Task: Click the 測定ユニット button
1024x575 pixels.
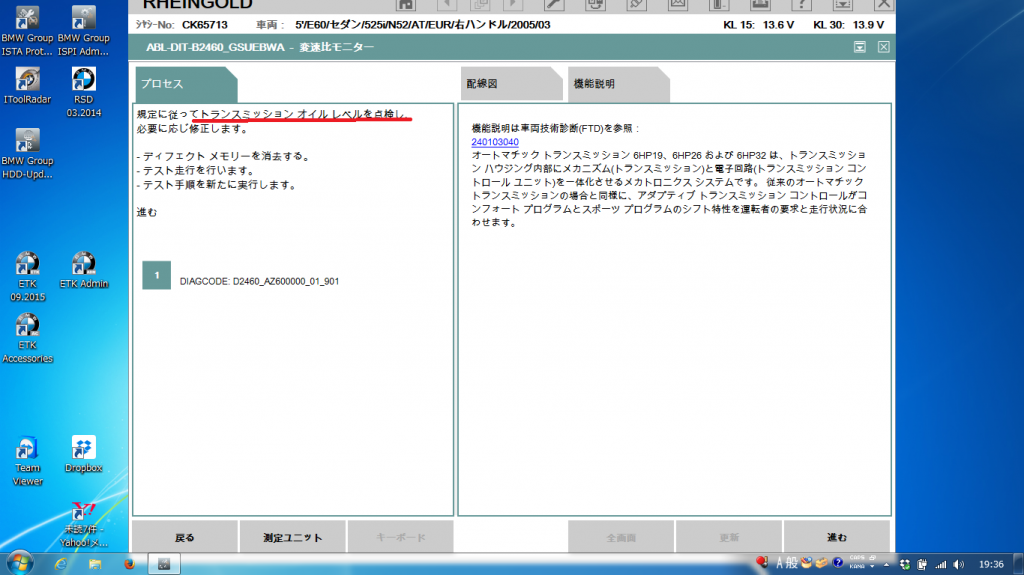Action: (293, 537)
